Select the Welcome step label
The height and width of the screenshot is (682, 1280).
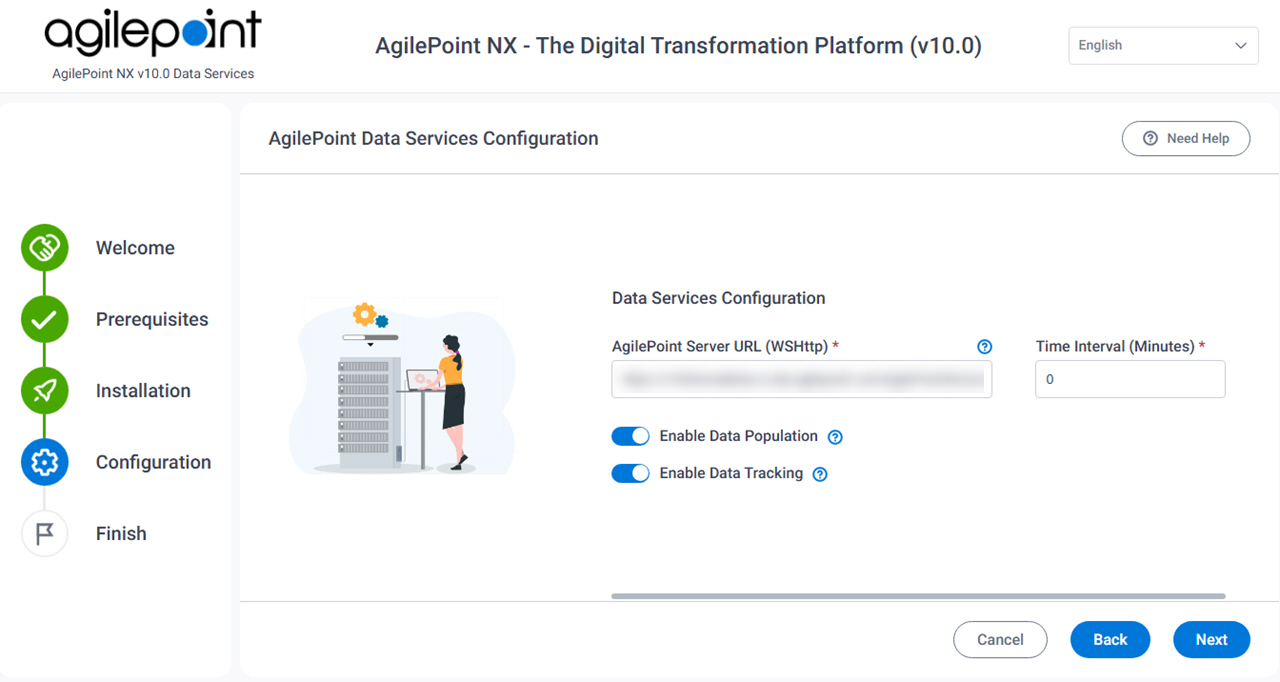click(135, 248)
